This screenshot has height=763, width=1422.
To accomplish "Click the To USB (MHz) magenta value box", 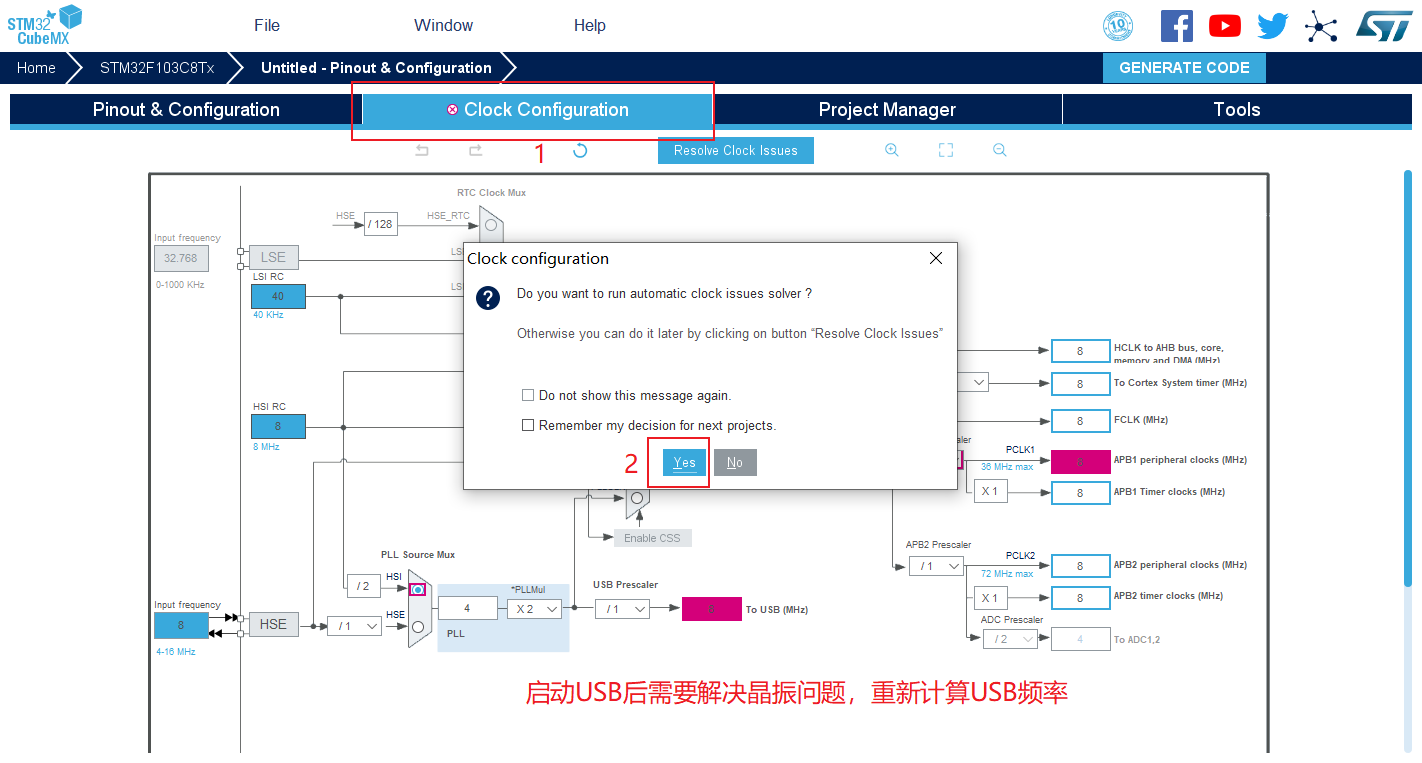I will click(x=712, y=609).
